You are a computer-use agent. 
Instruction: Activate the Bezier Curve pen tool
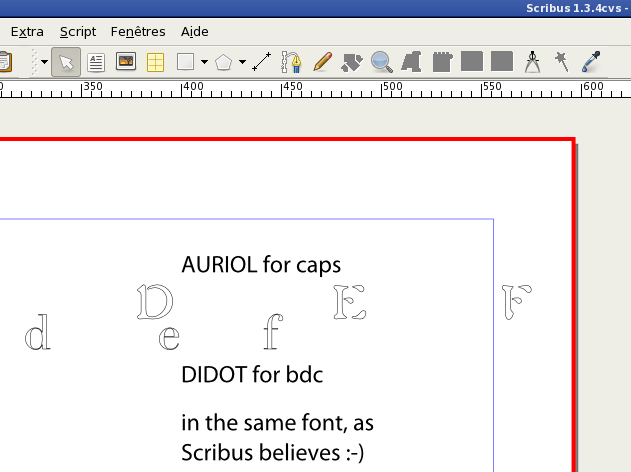coord(291,62)
